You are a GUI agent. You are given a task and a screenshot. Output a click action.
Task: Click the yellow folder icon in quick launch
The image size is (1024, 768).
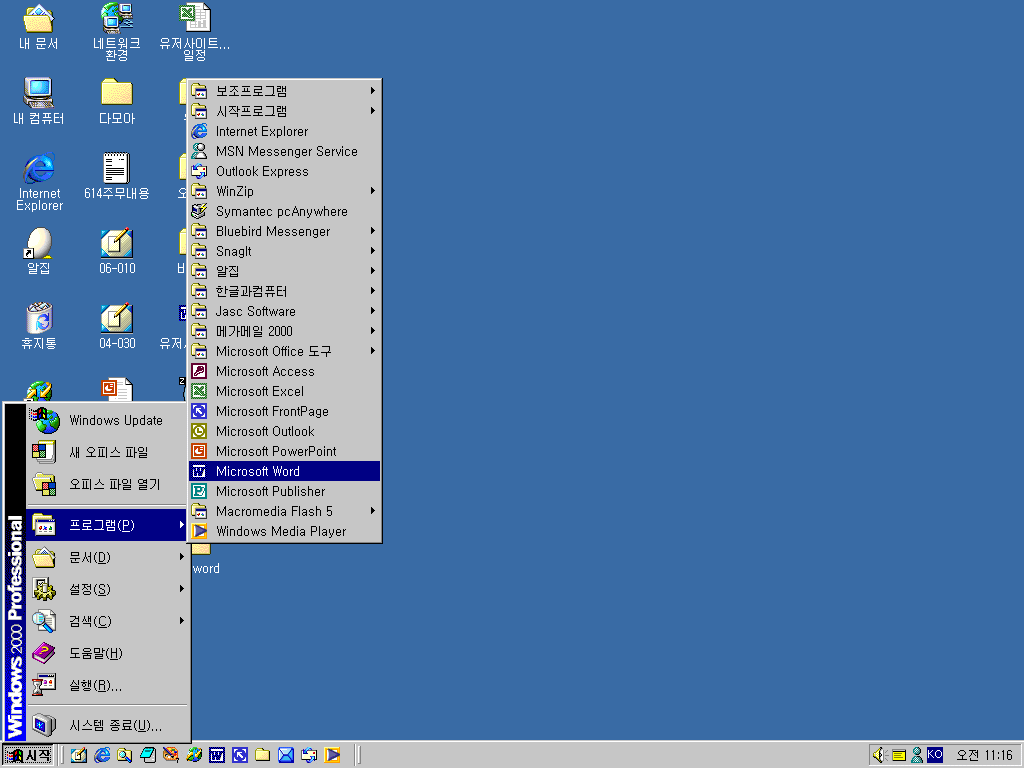pos(263,755)
